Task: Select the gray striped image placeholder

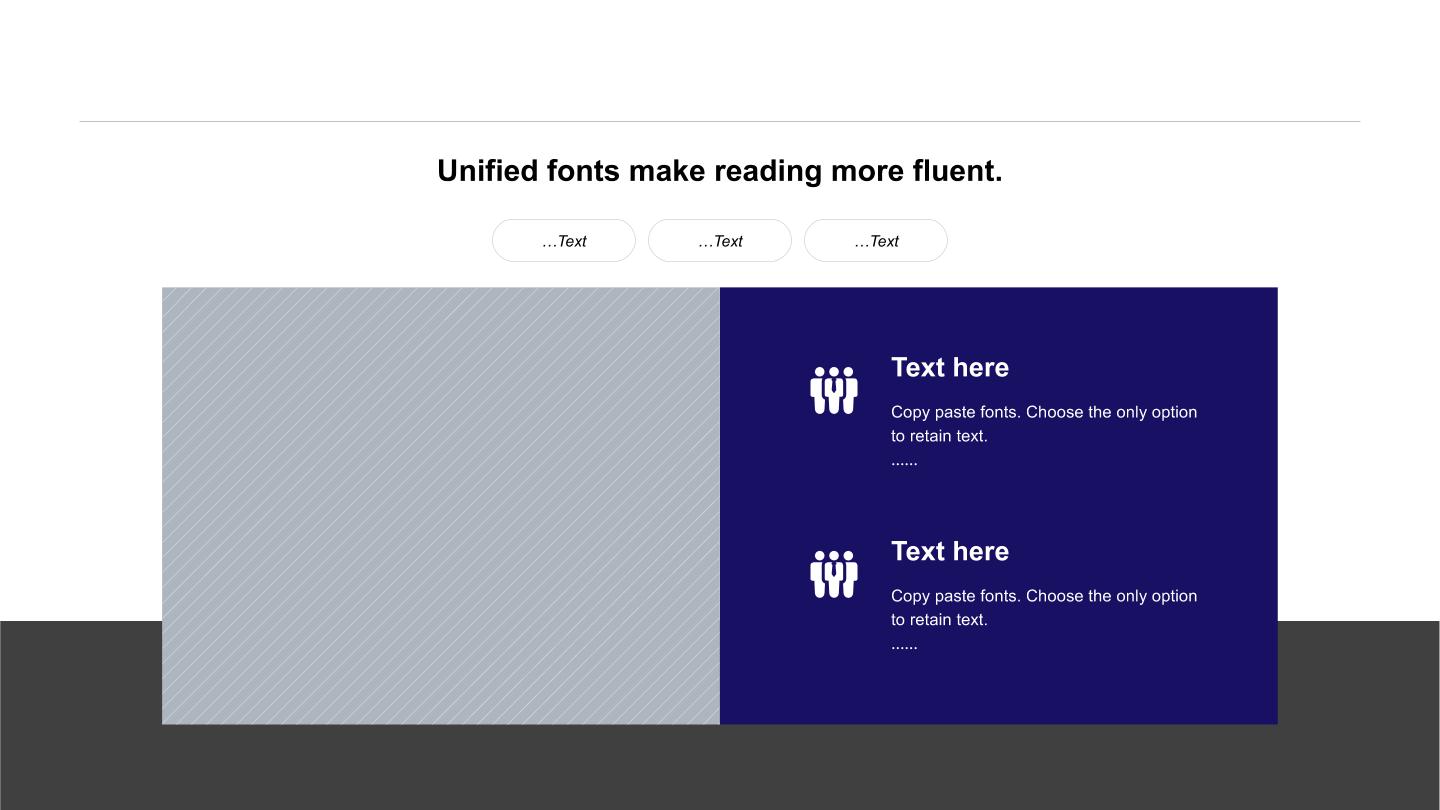Action: [441, 506]
